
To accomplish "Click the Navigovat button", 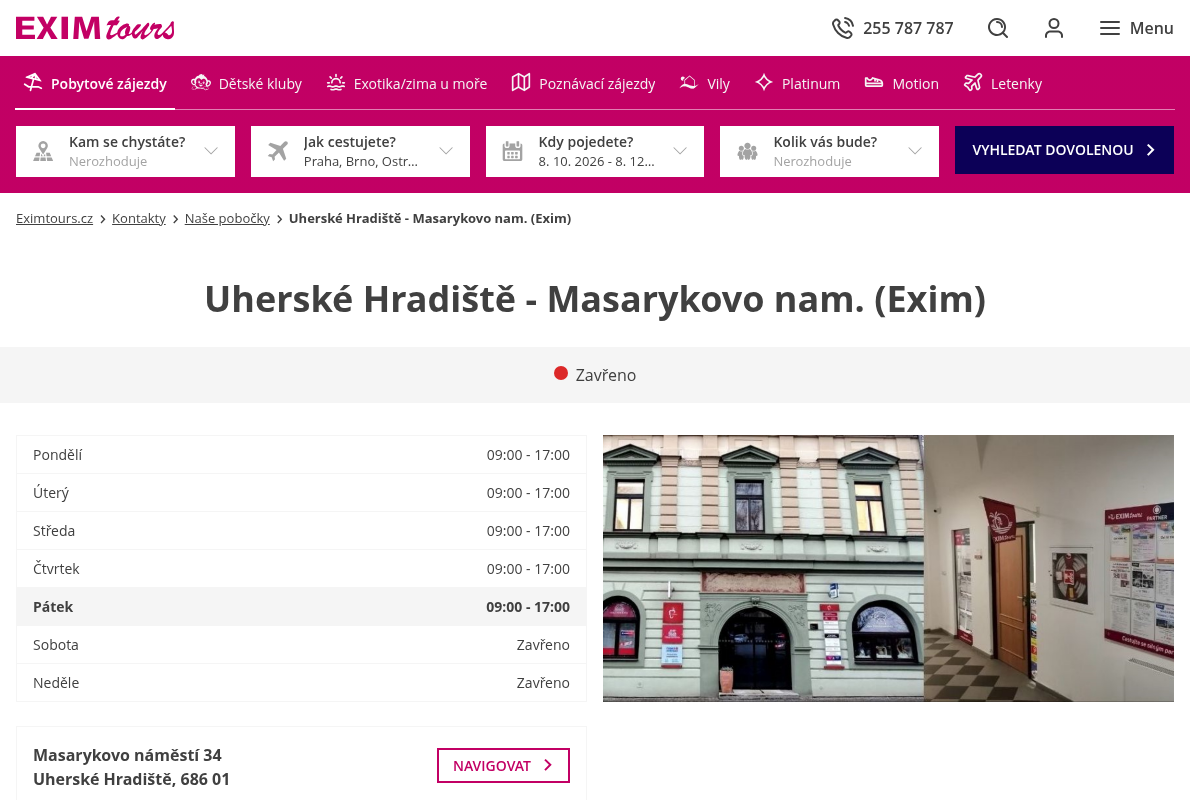I will (x=503, y=765).
